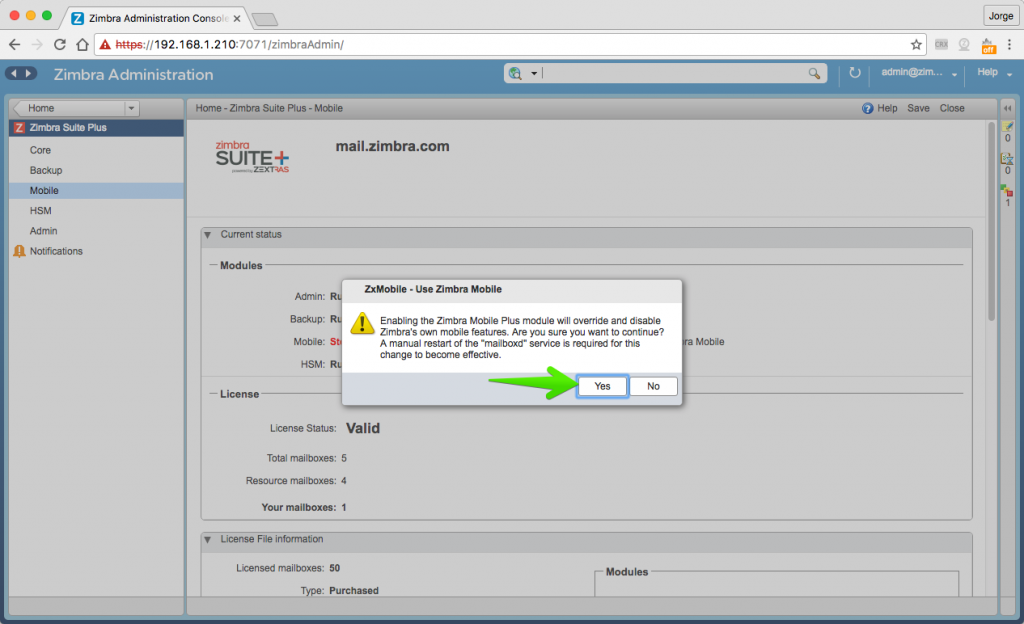
Task: Click the insecure connection warning icon
Action: [105, 44]
